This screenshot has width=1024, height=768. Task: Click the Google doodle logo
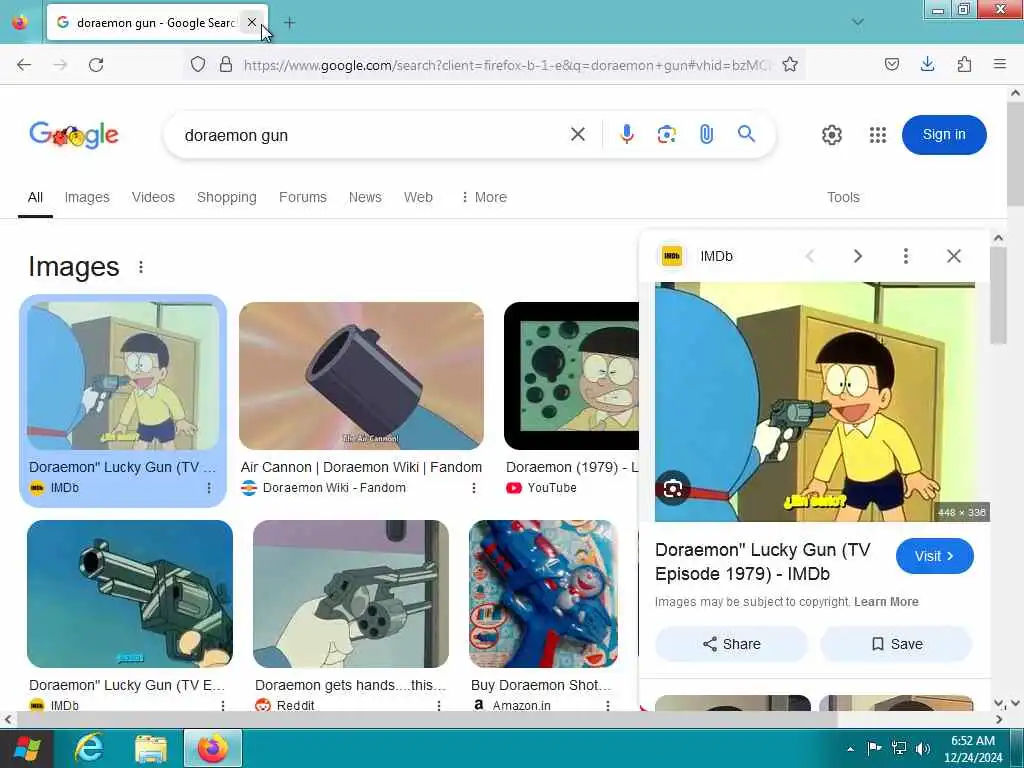(x=74, y=135)
